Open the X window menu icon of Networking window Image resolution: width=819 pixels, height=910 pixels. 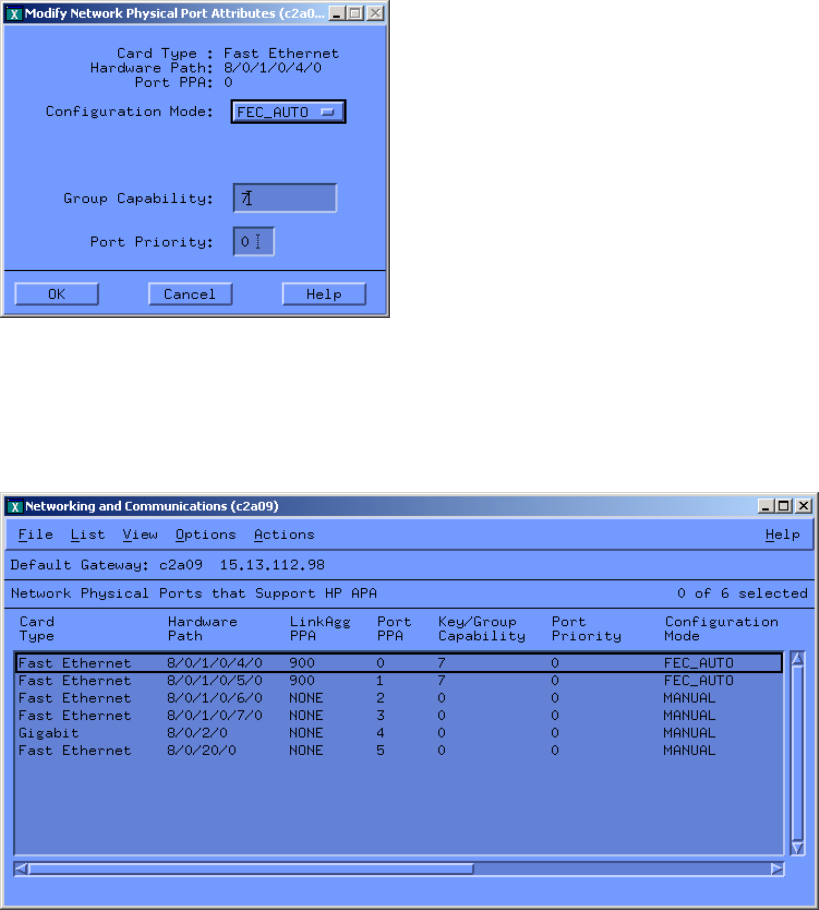(x=15, y=506)
